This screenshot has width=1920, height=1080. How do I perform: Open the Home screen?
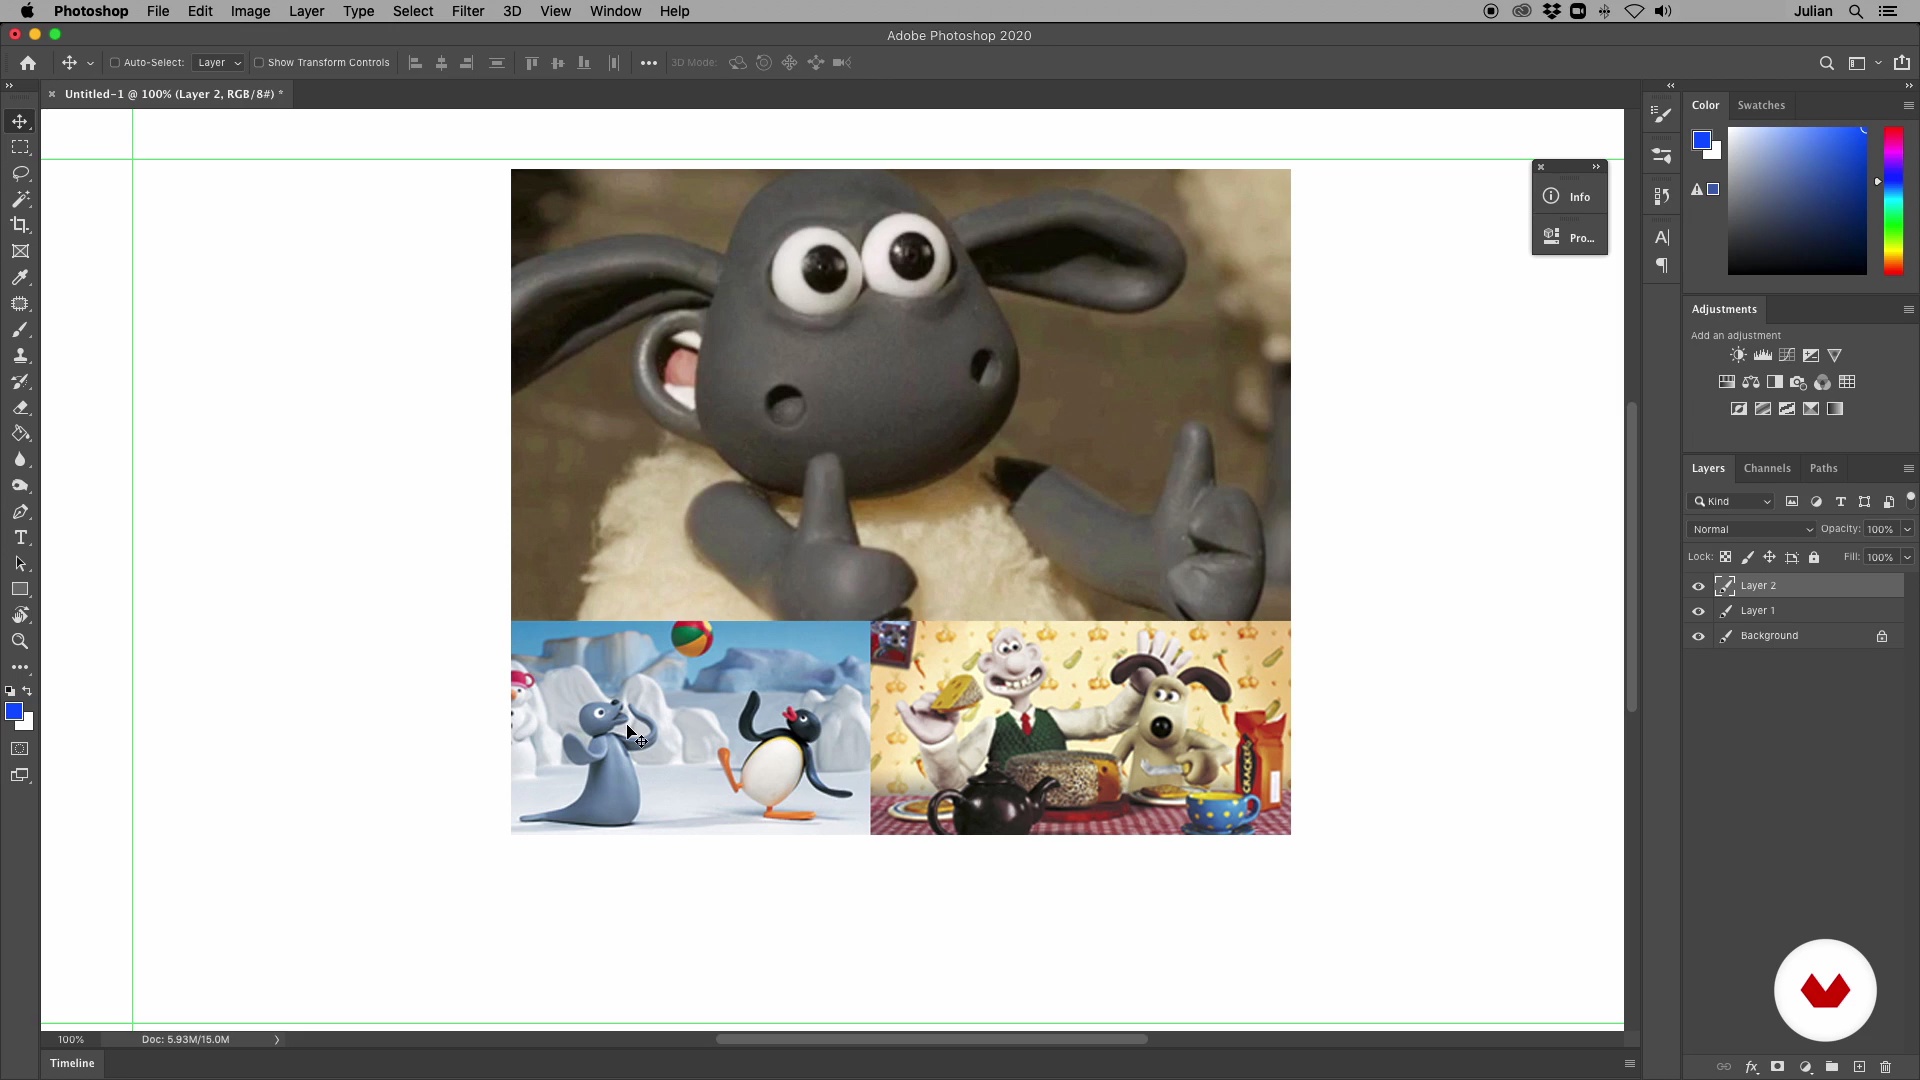coord(28,63)
